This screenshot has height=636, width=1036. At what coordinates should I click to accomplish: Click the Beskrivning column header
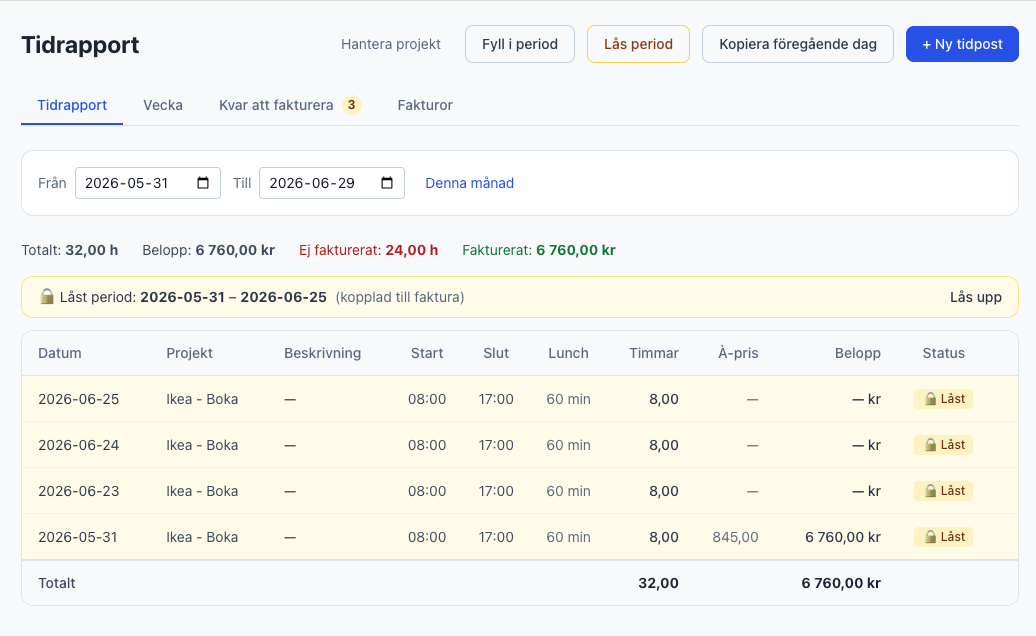[322, 353]
